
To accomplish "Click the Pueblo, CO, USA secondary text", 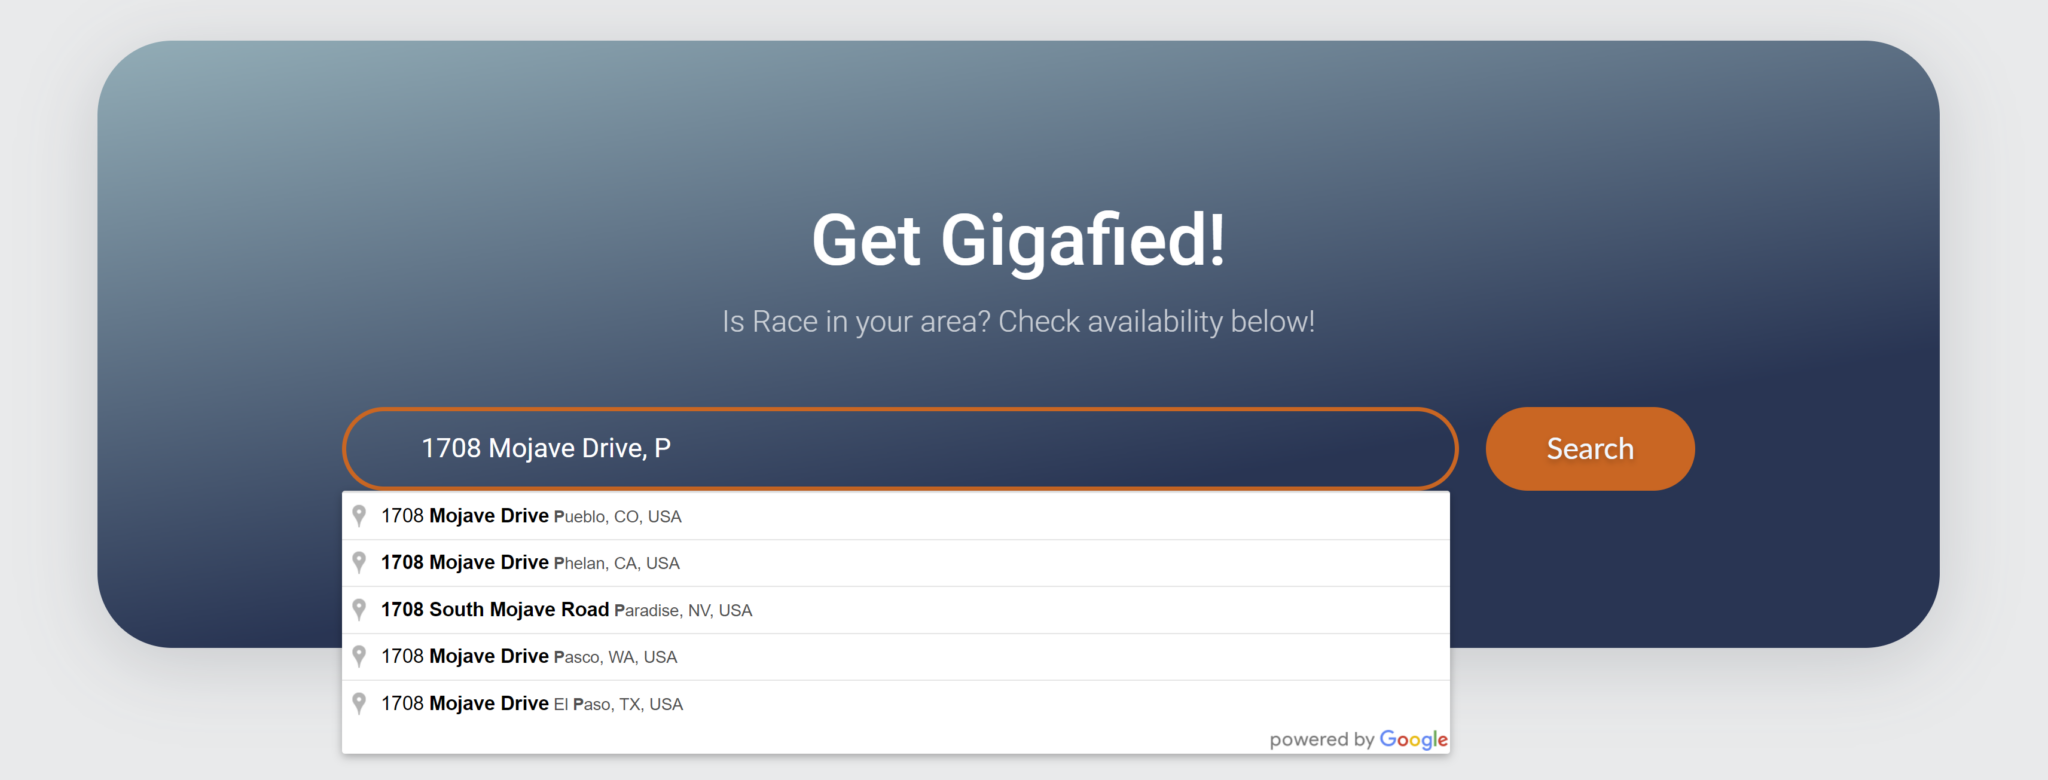I will point(618,517).
